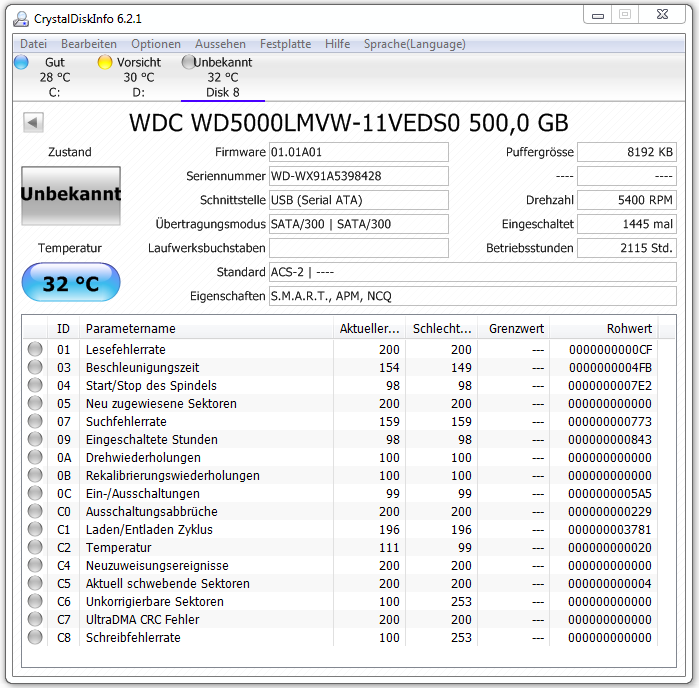Image resolution: width=699 pixels, height=688 pixels.
Task: Click the Schlecht... column header
Action: (441, 329)
